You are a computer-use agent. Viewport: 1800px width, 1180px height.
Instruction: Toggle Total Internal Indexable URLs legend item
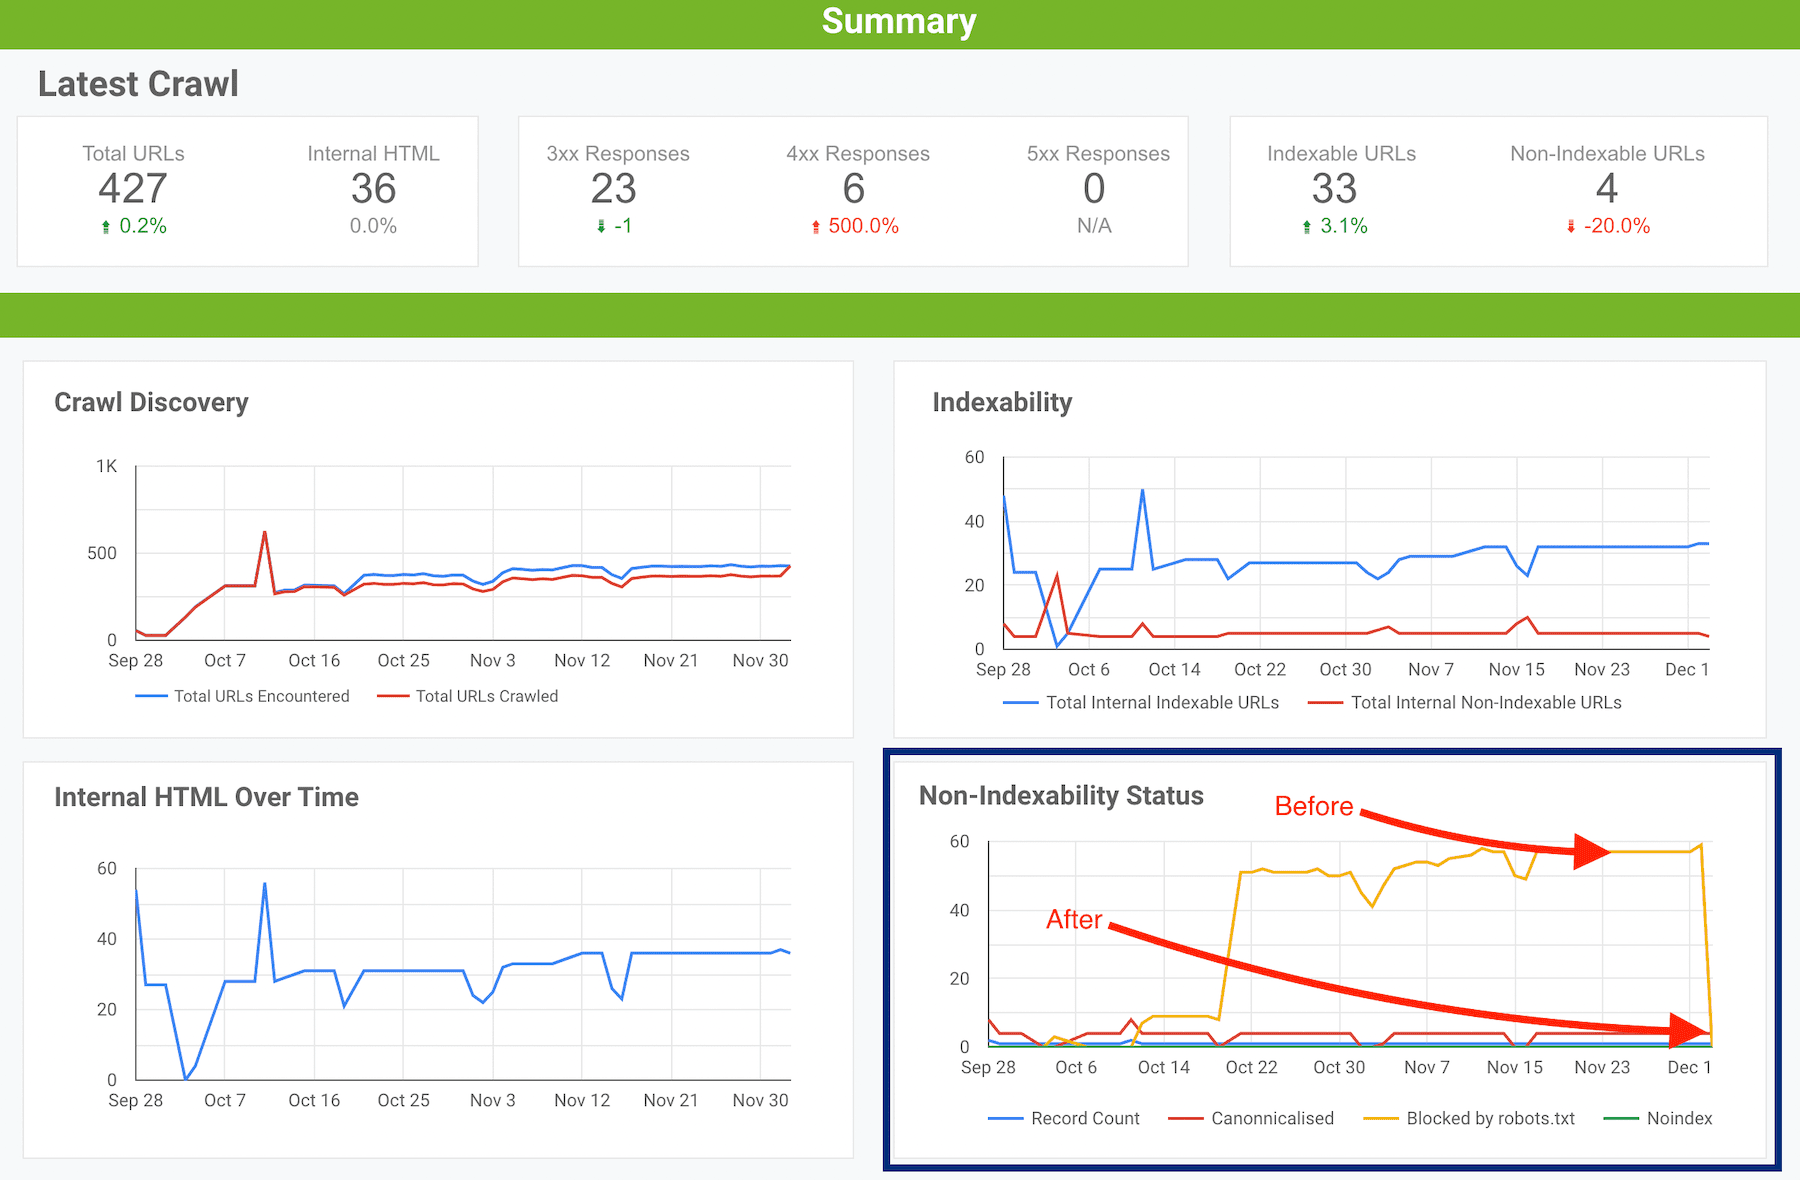[1141, 702]
